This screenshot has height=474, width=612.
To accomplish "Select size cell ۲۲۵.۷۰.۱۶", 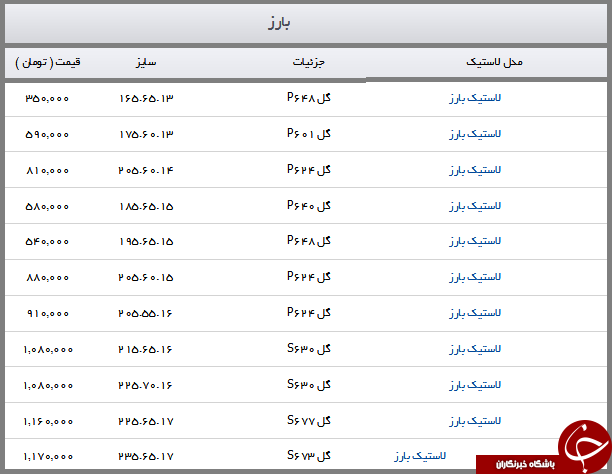I will (145, 385).
